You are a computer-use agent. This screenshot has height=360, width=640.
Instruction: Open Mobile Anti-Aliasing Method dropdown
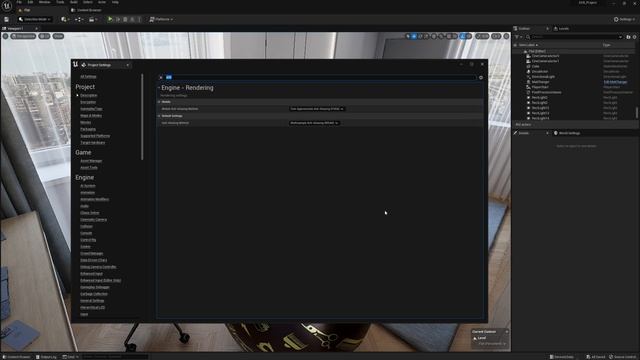tap(317, 109)
